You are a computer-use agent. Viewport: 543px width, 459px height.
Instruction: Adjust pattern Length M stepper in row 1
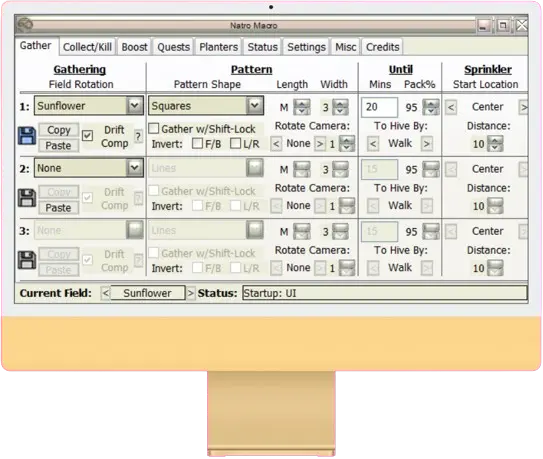[x=302, y=107]
